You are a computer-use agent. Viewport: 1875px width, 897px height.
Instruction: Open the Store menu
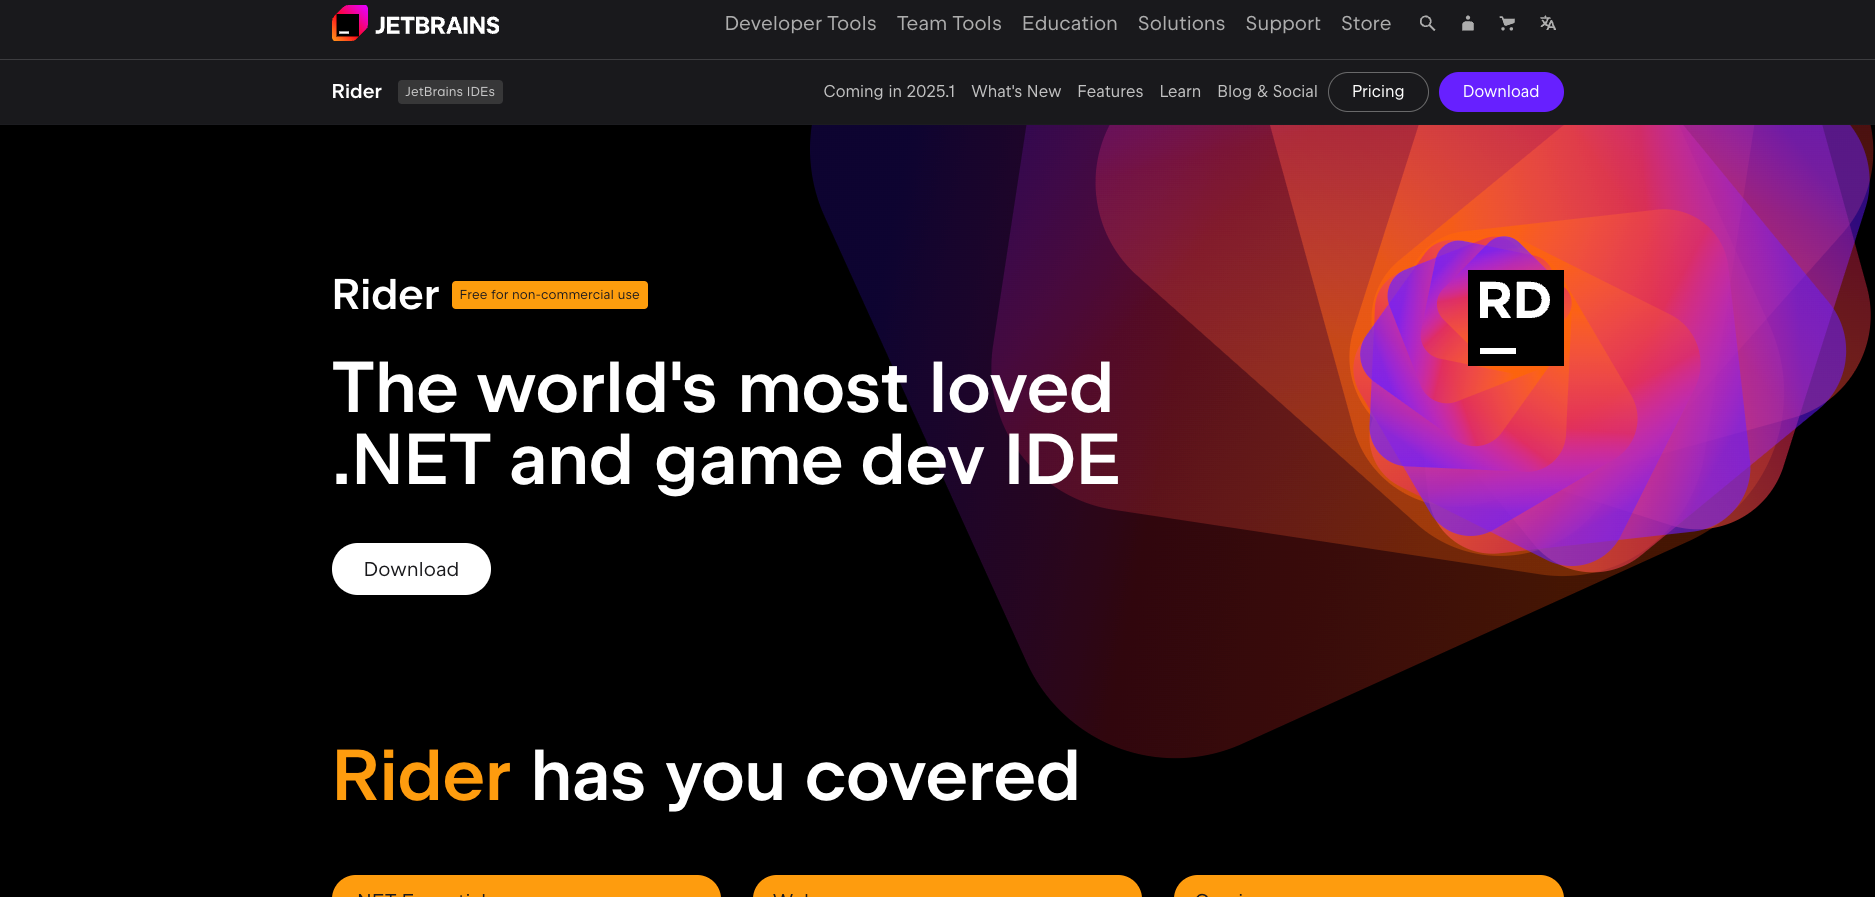[x=1366, y=23]
